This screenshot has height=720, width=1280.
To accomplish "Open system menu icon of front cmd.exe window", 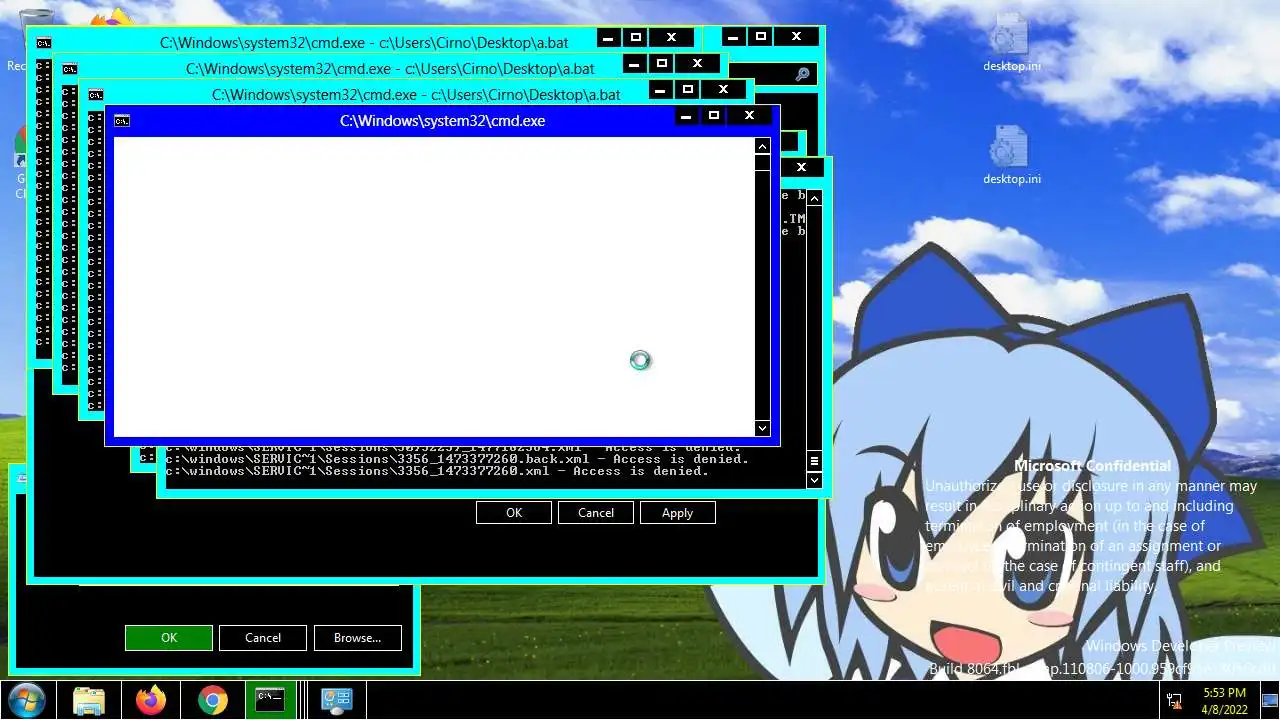I will click(122, 121).
